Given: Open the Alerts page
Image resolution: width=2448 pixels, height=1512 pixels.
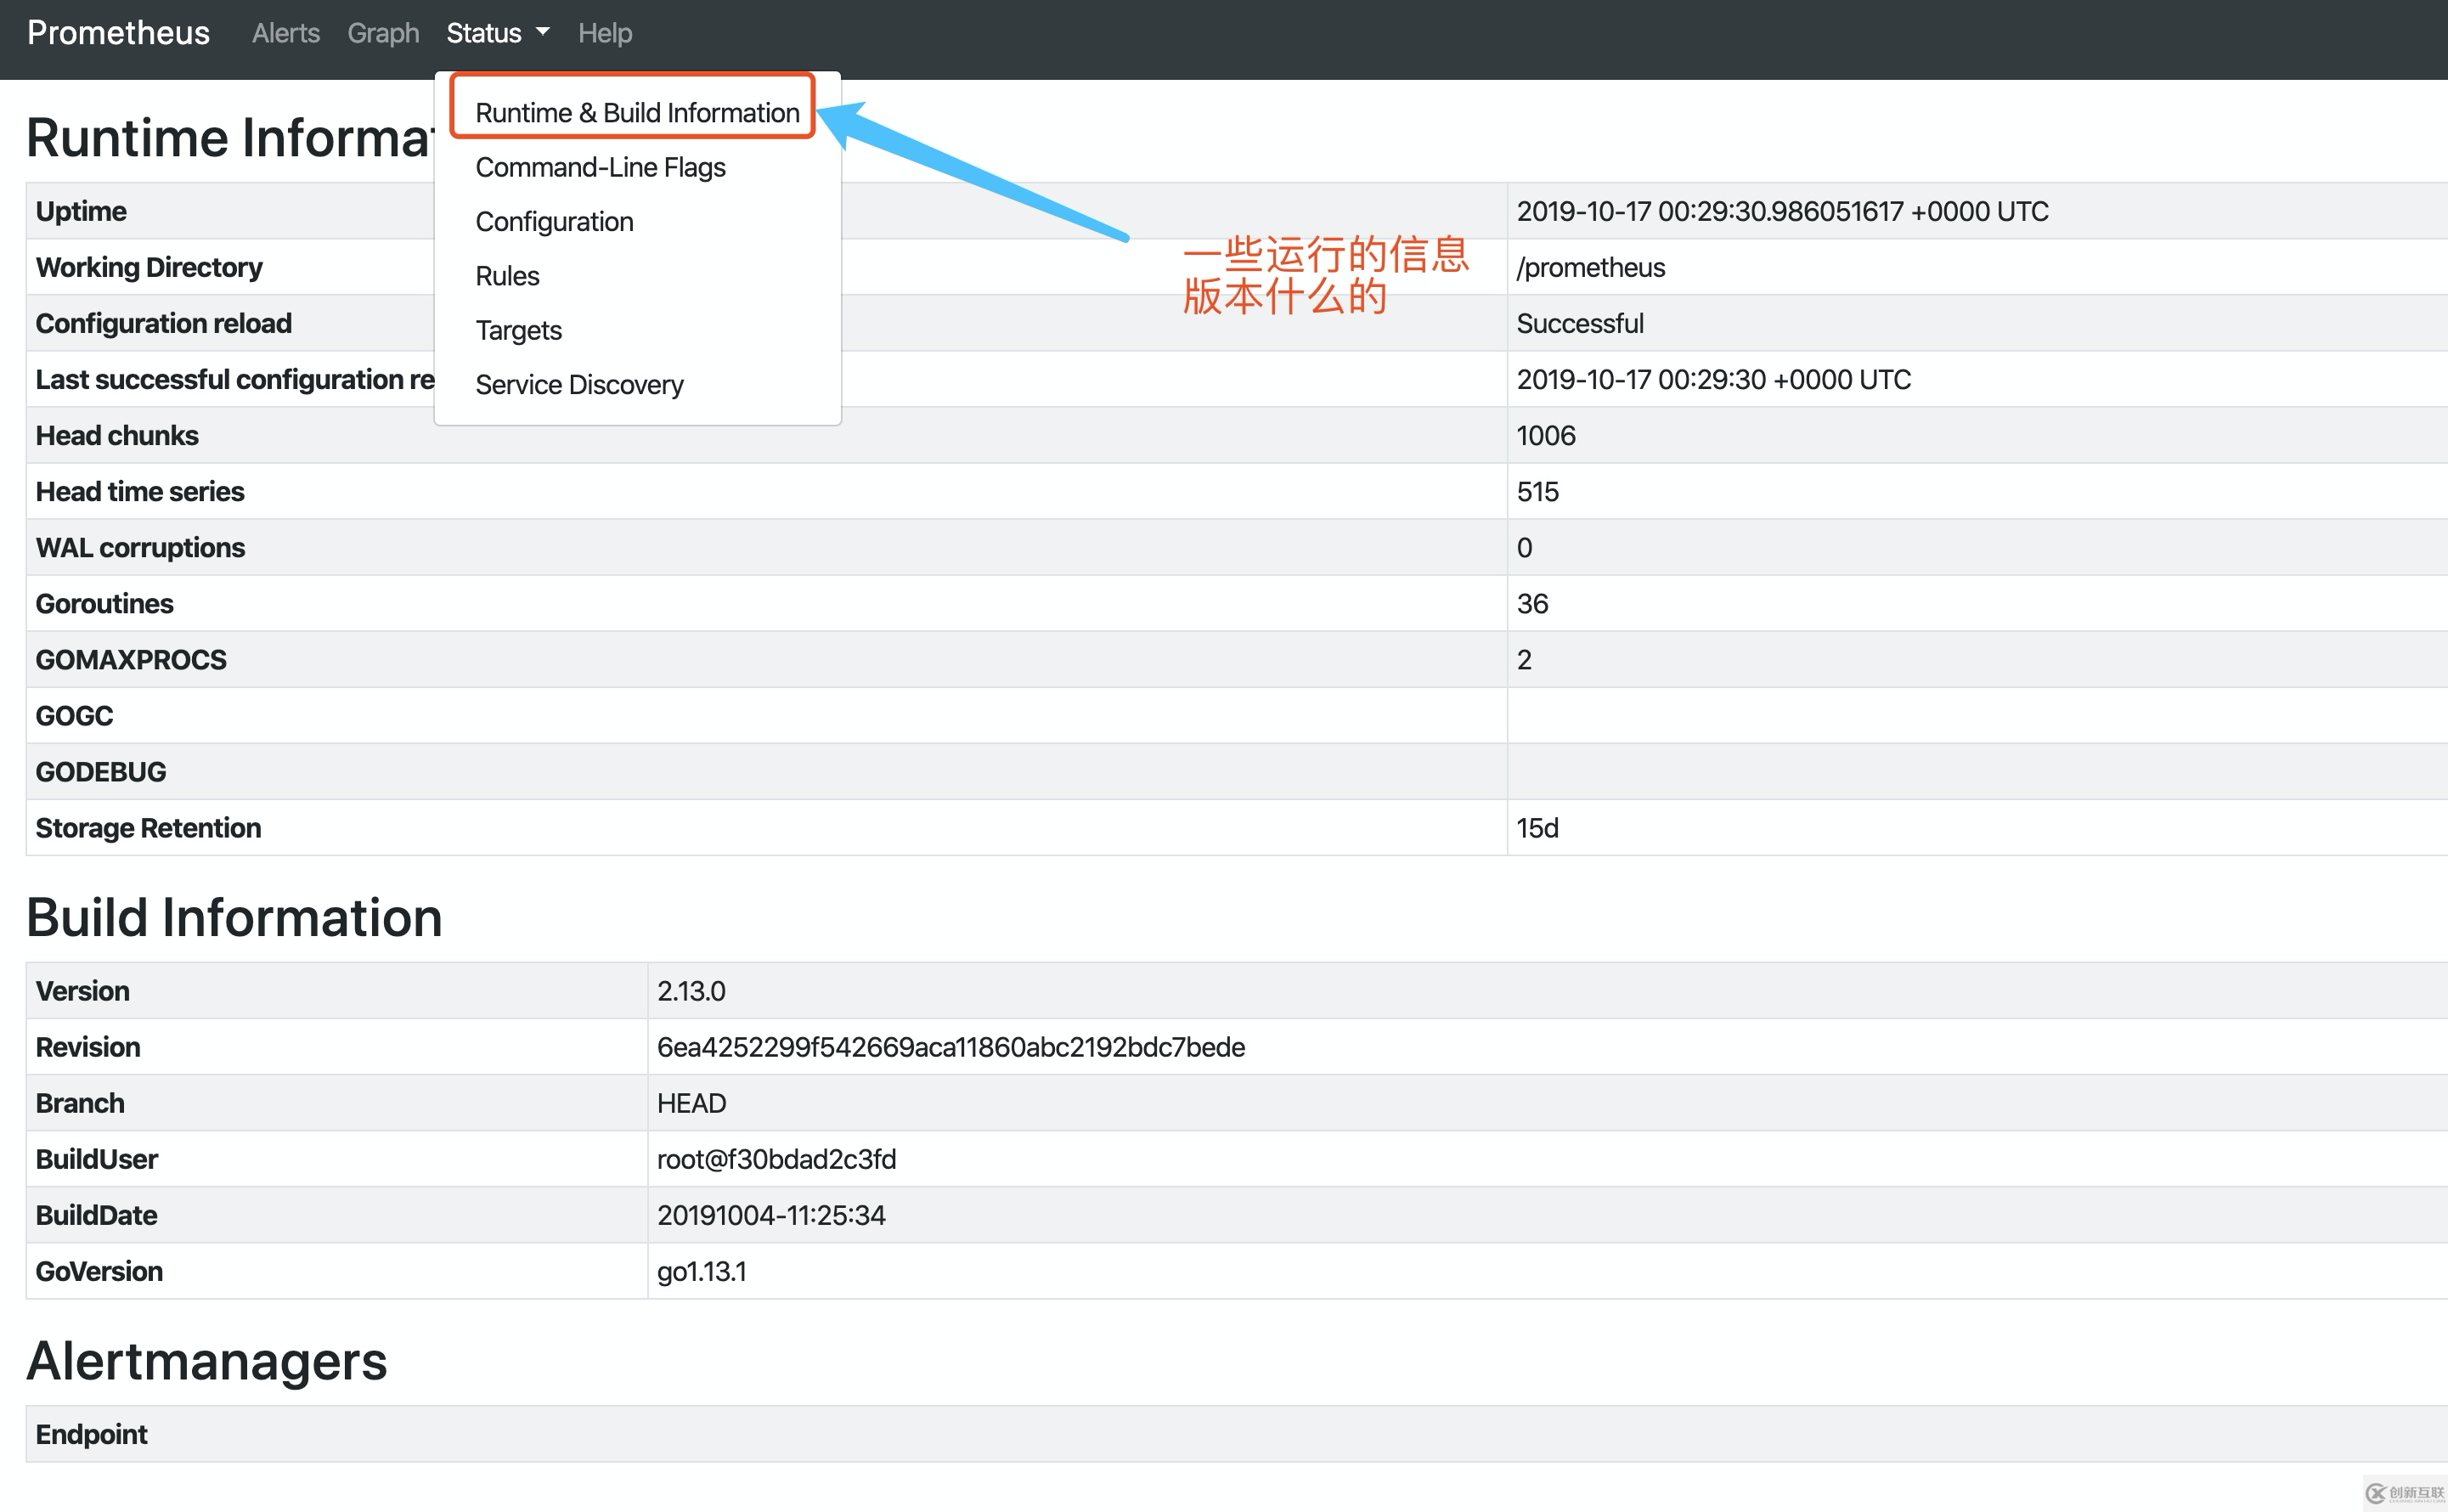Looking at the screenshot, I should [x=286, y=33].
